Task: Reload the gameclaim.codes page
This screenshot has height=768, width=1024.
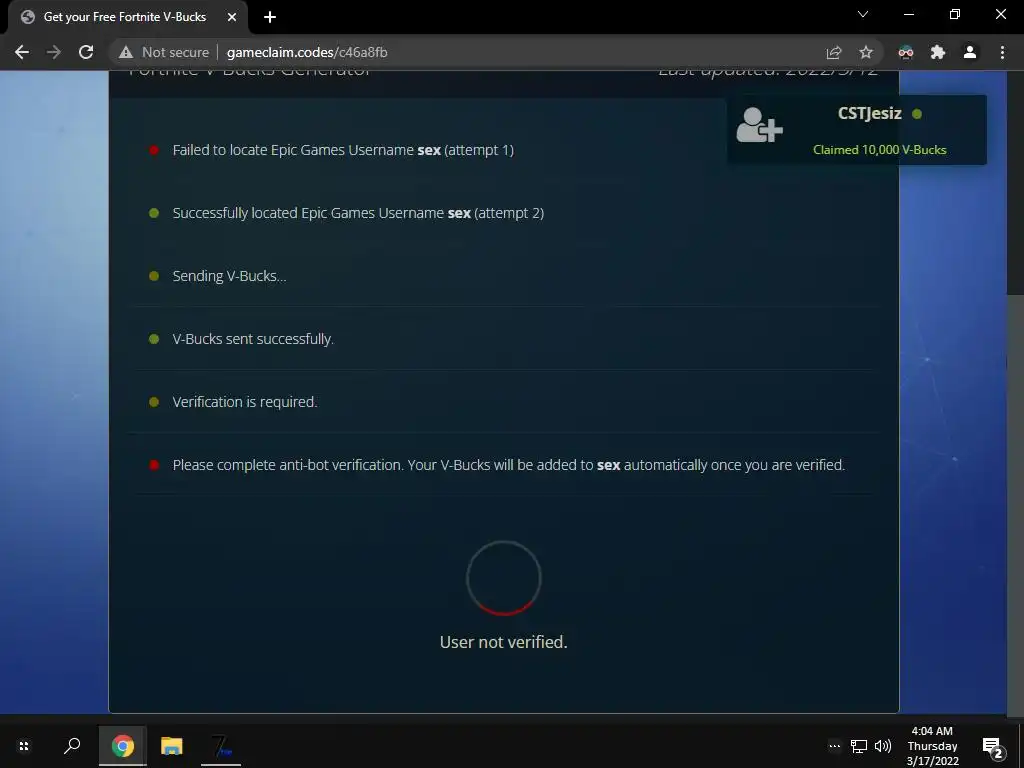Action: [x=86, y=52]
